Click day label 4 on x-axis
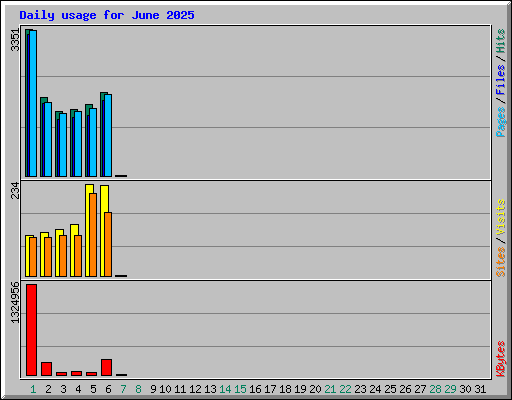This screenshot has height=400, width=512. coord(78,389)
